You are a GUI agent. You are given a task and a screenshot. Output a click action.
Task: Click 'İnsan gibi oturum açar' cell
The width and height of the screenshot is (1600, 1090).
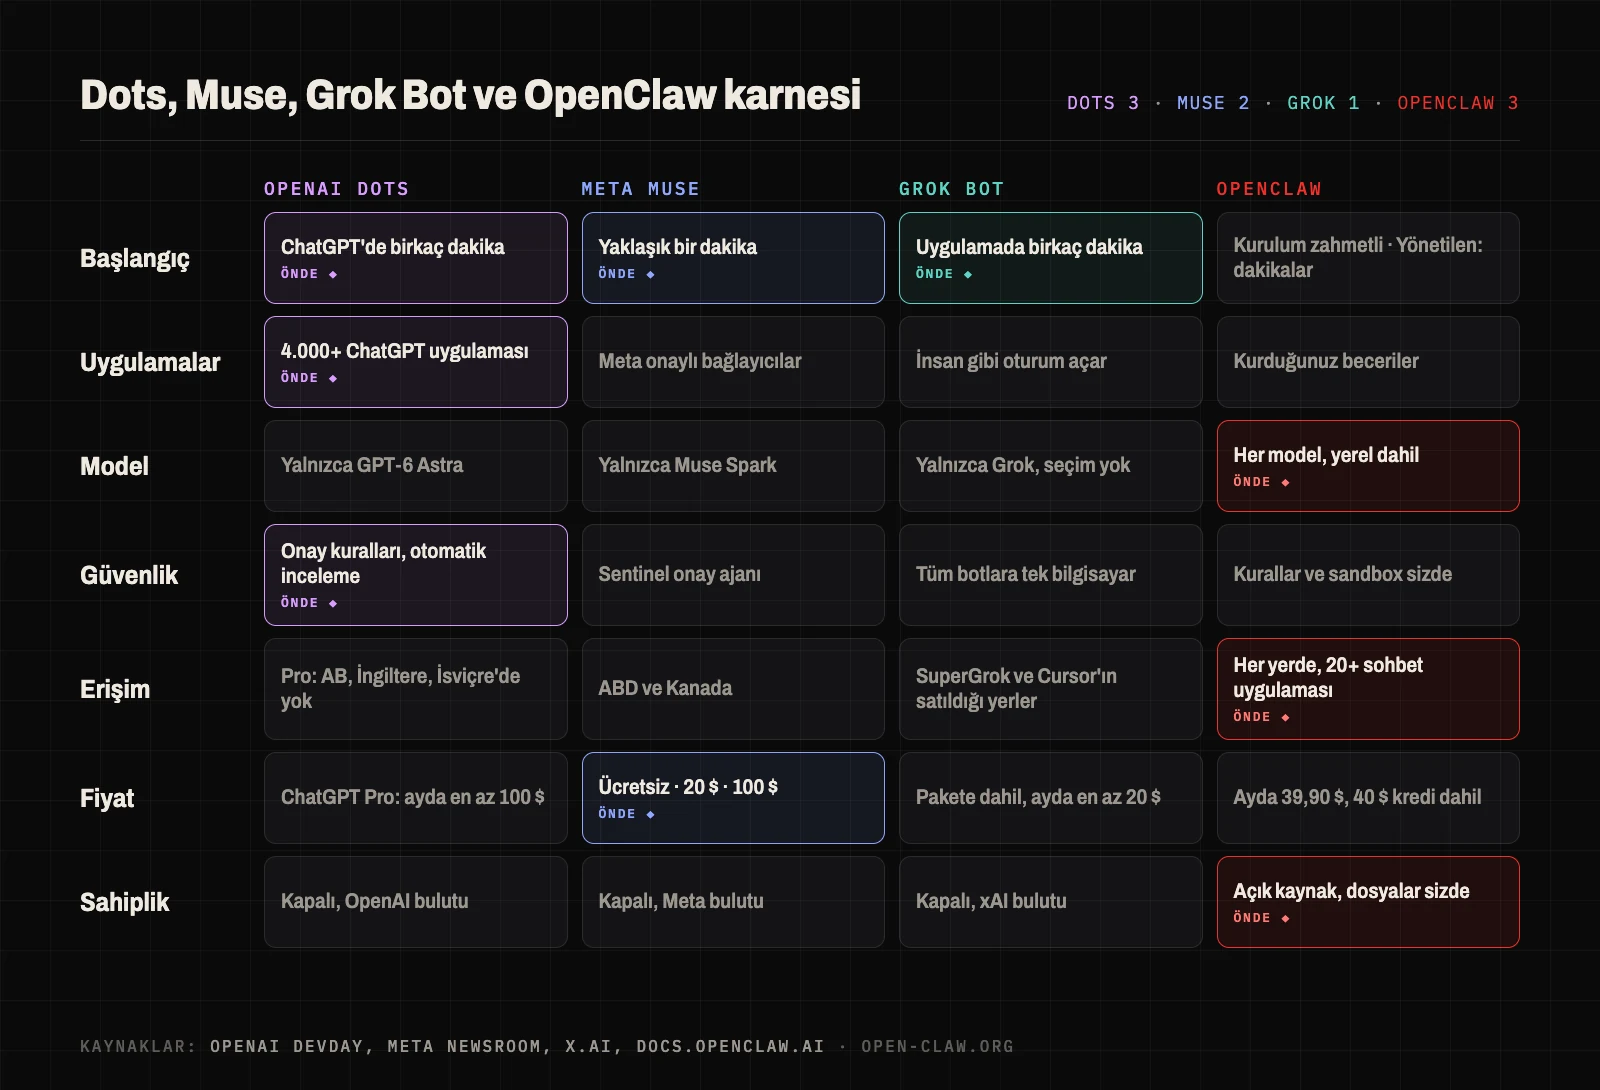[1050, 362]
